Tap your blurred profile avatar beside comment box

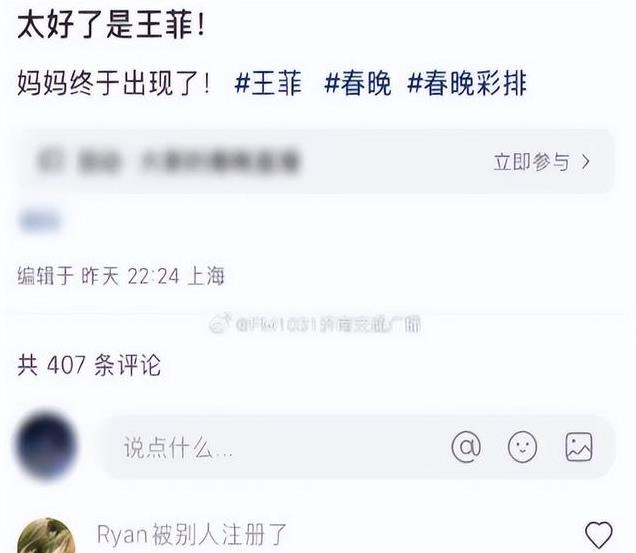coord(47,445)
